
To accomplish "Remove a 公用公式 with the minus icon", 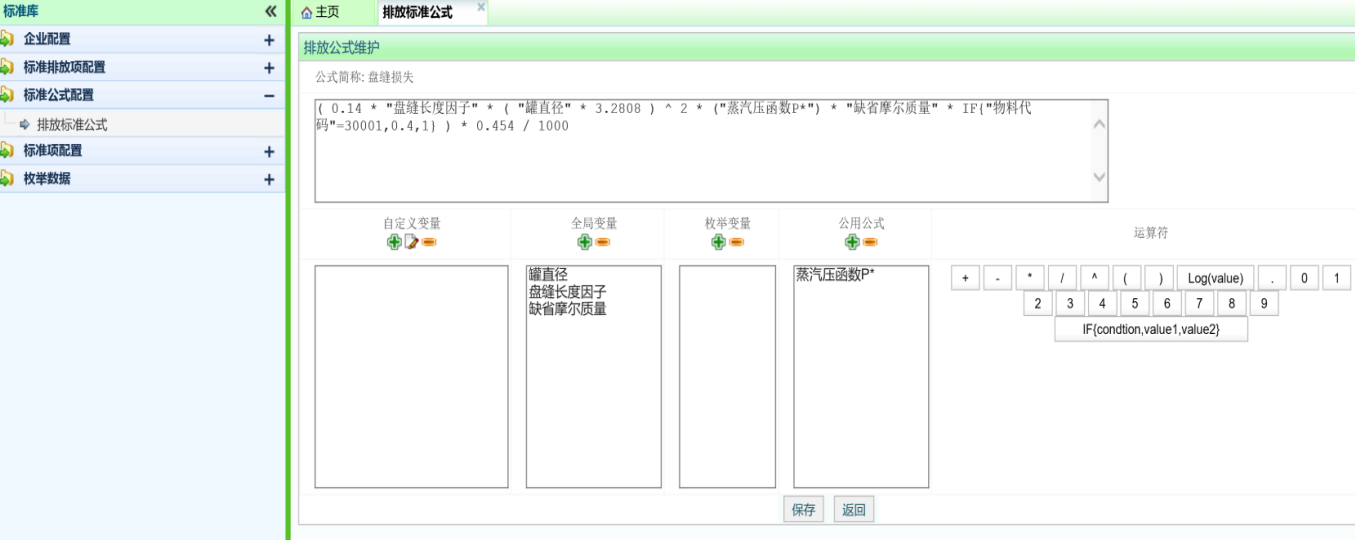I will point(870,242).
